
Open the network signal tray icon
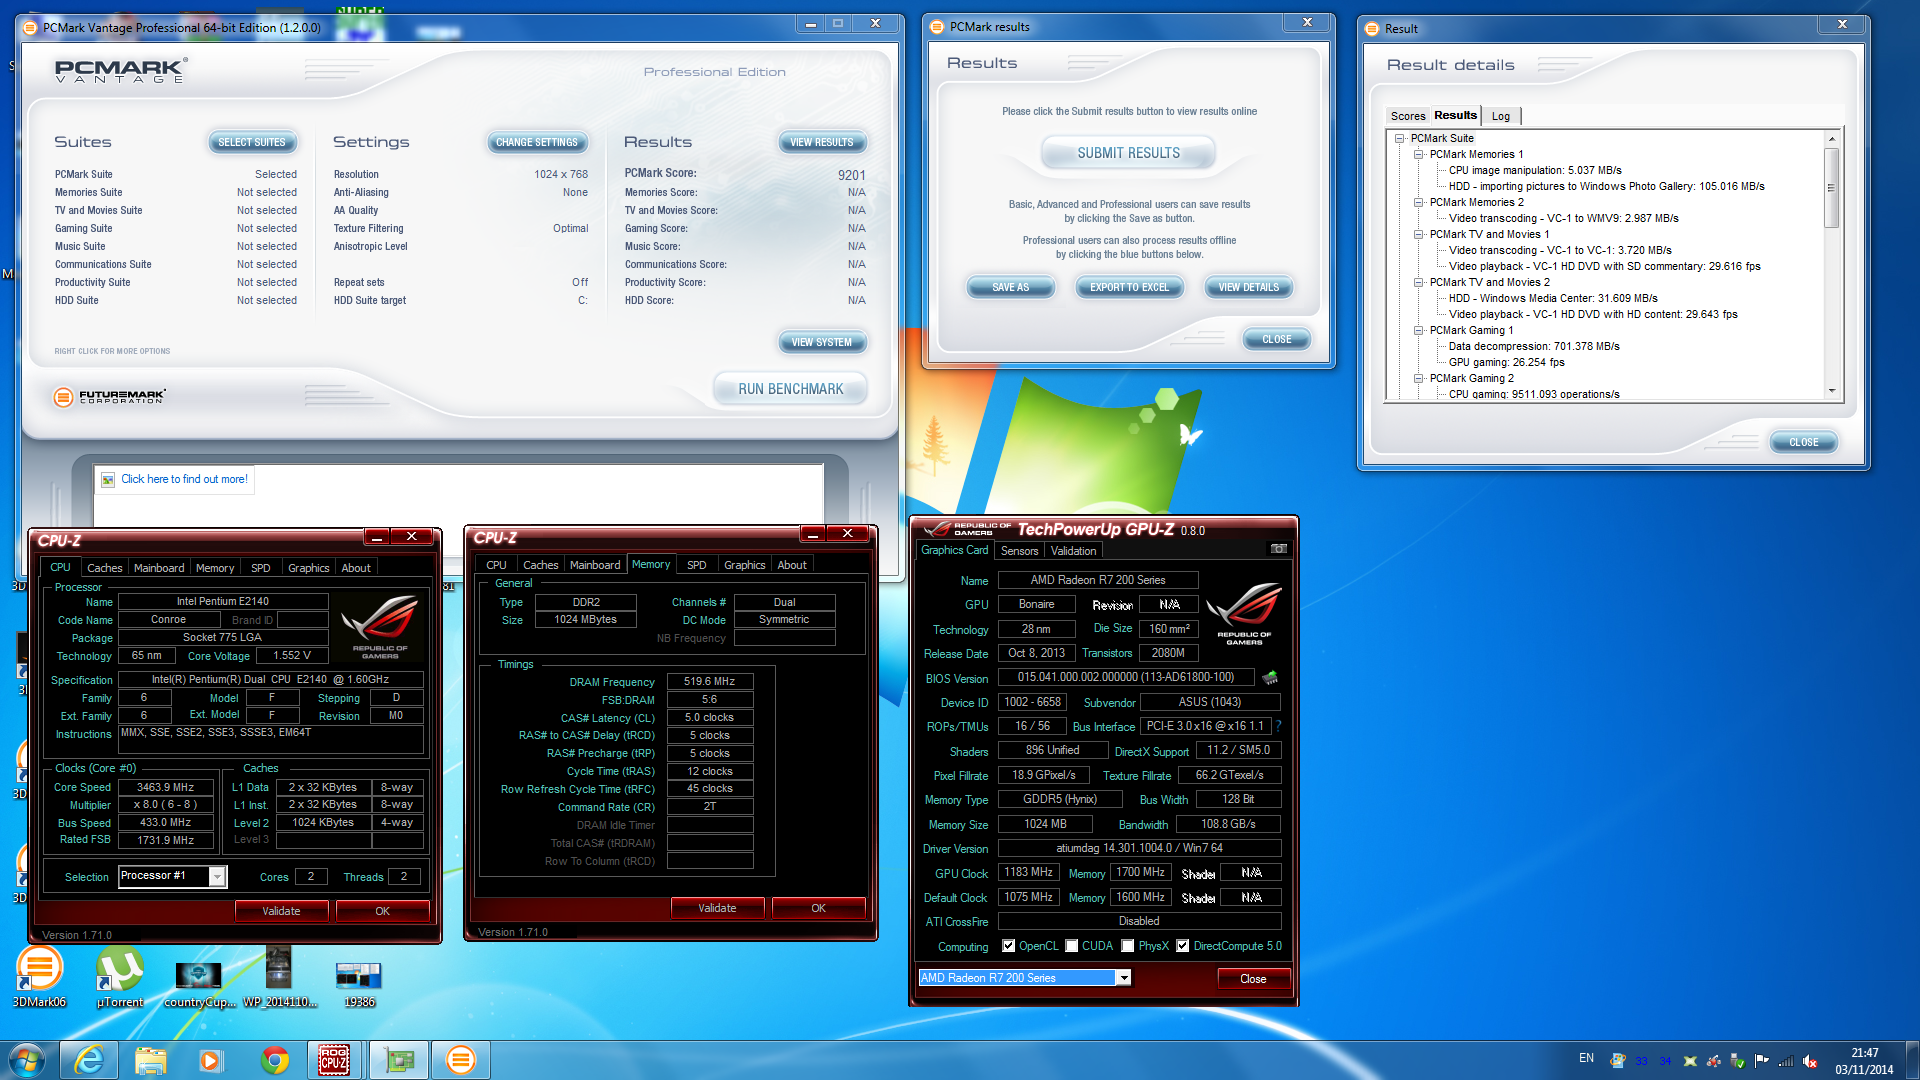coord(1785,1061)
